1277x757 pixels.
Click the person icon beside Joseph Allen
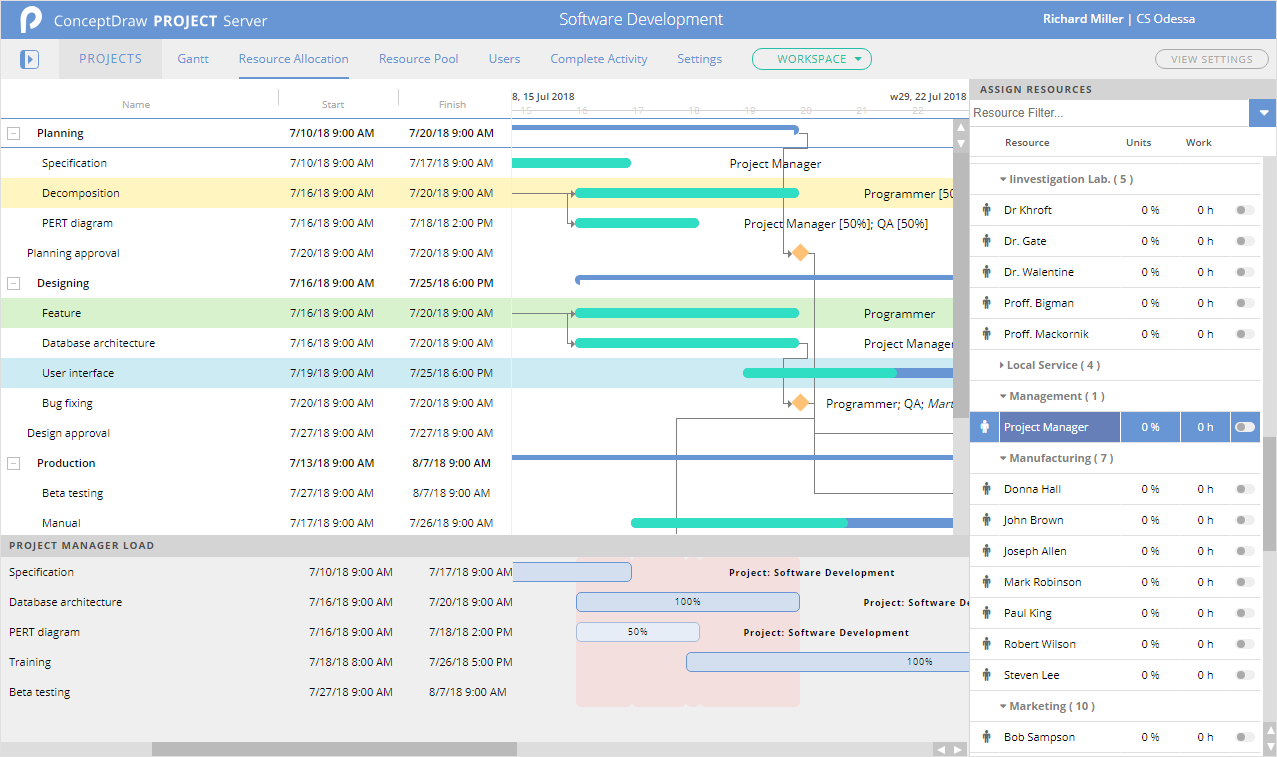click(986, 551)
